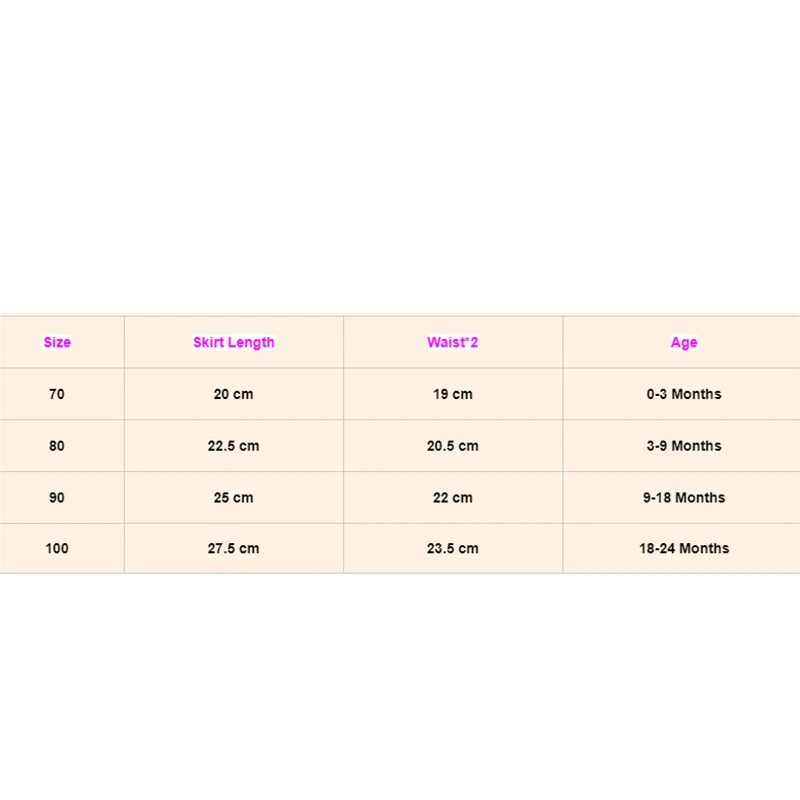Click the Waist*2 column header
The height and width of the screenshot is (800, 800).
(453, 342)
